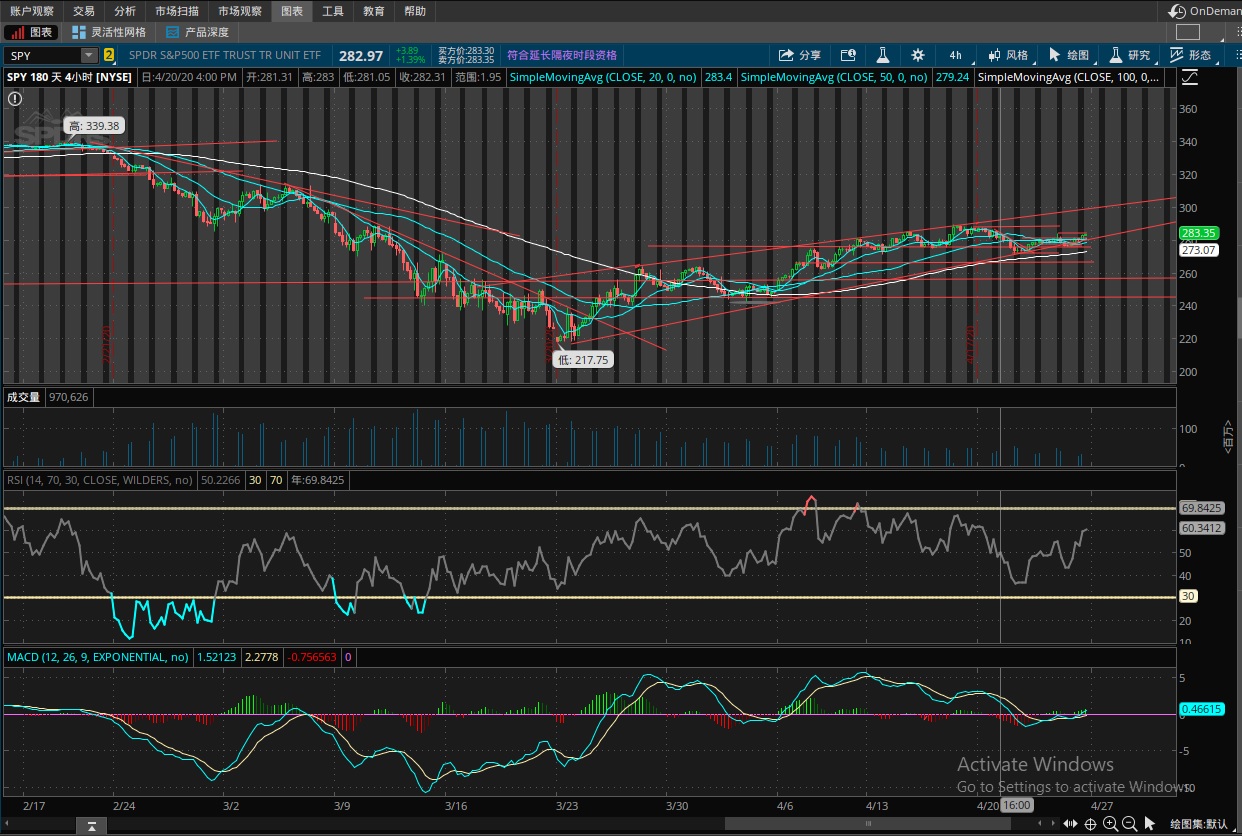Screen dimensions: 1242x836
Task: Click the crosshair pan icon
Action: click(x=1091, y=825)
